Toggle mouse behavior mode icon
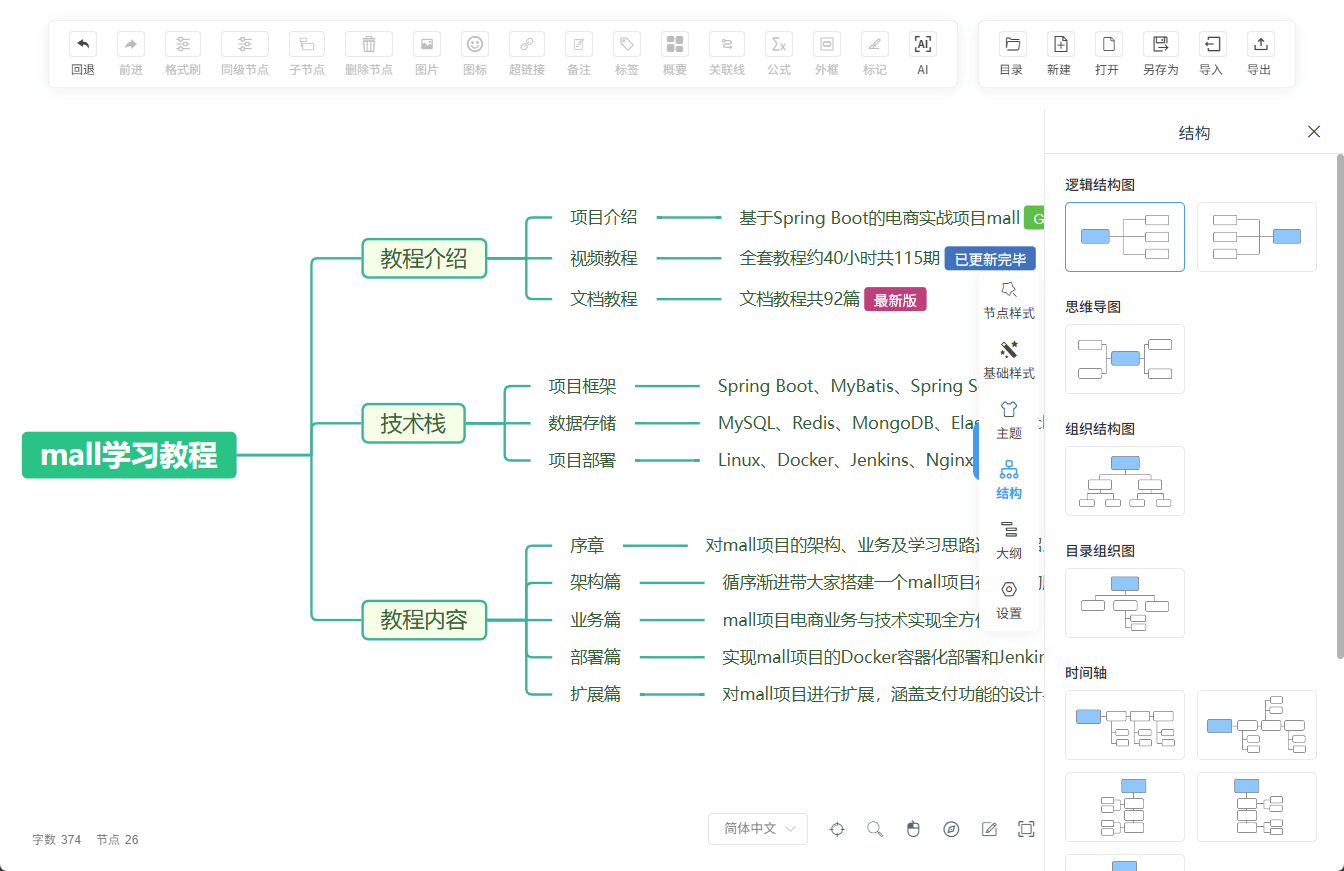The width and height of the screenshot is (1344, 871). [x=913, y=829]
